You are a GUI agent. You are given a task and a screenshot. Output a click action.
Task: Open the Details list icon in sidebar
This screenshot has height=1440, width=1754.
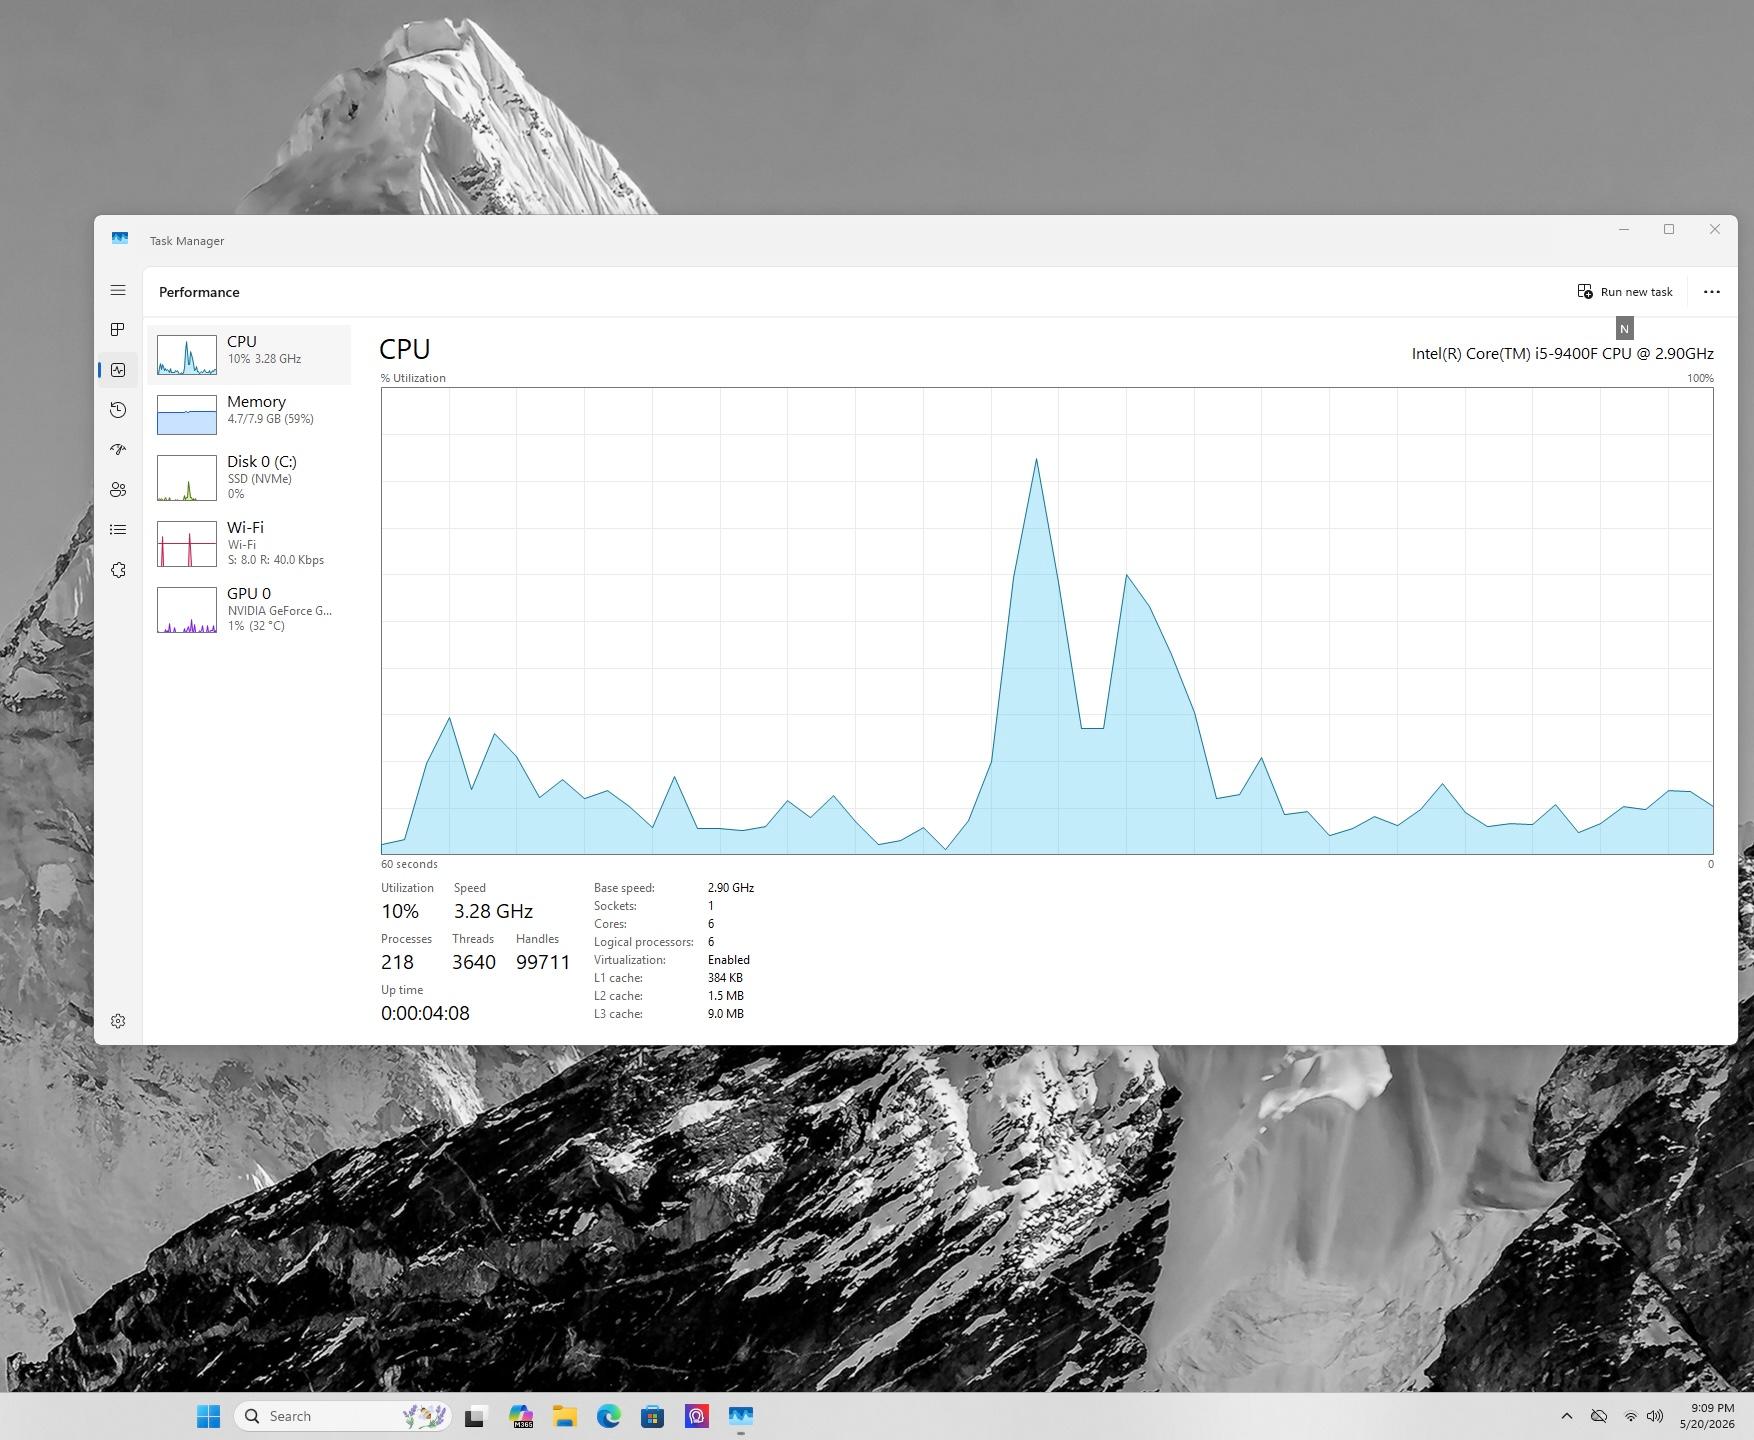coord(118,530)
